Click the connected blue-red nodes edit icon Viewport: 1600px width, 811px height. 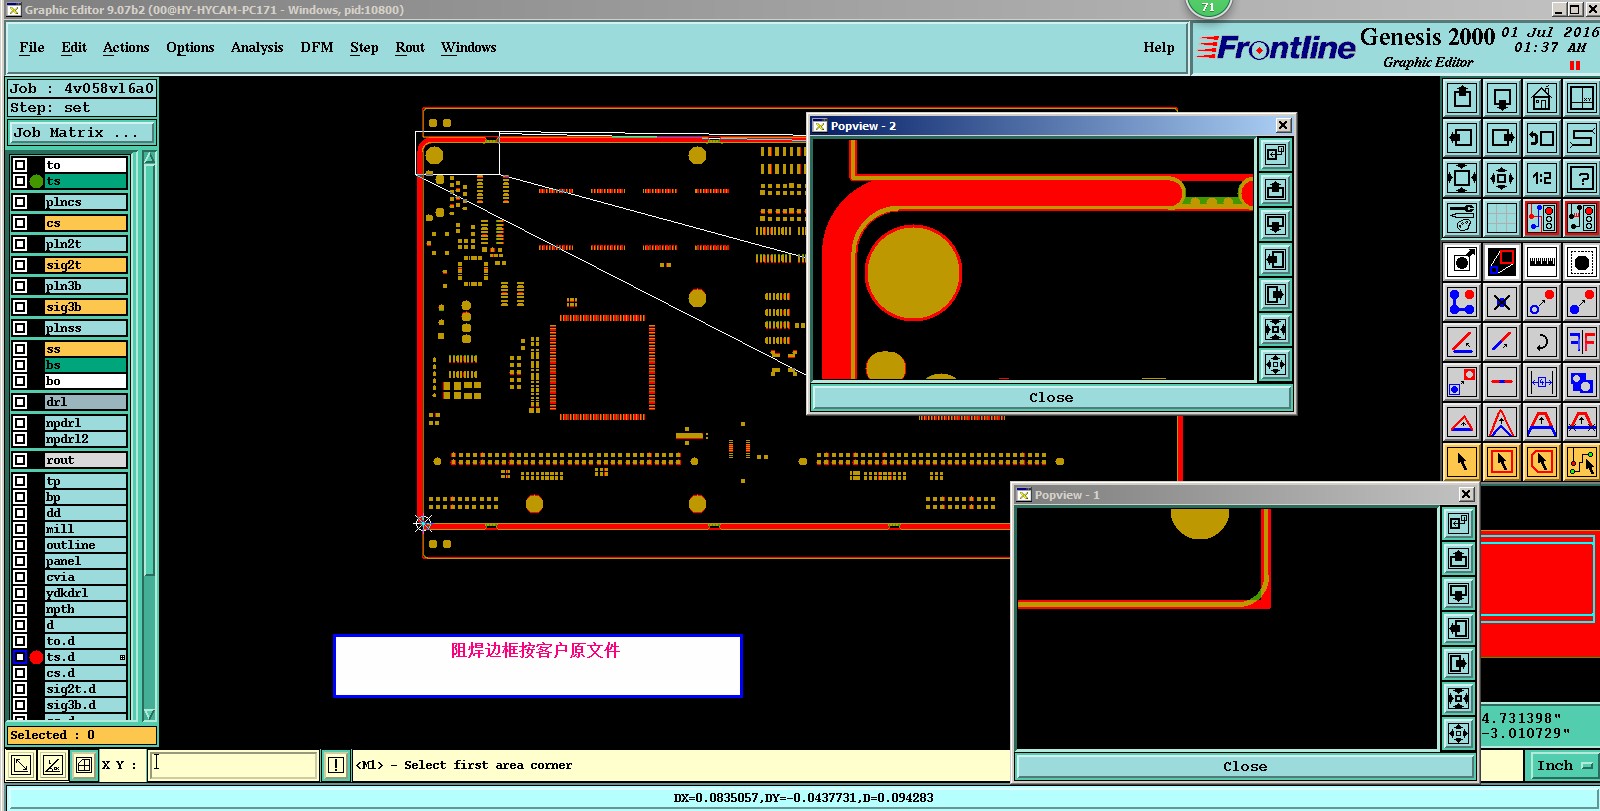1462,302
